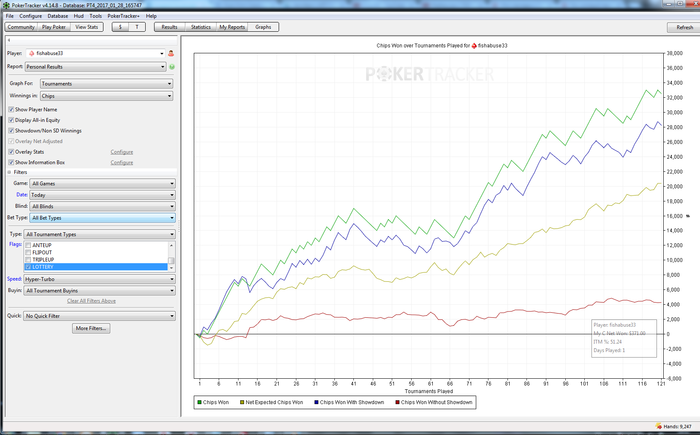Disable Display All-in Equity checkbox
The height and width of the screenshot is (435, 700).
pos(11,119)
